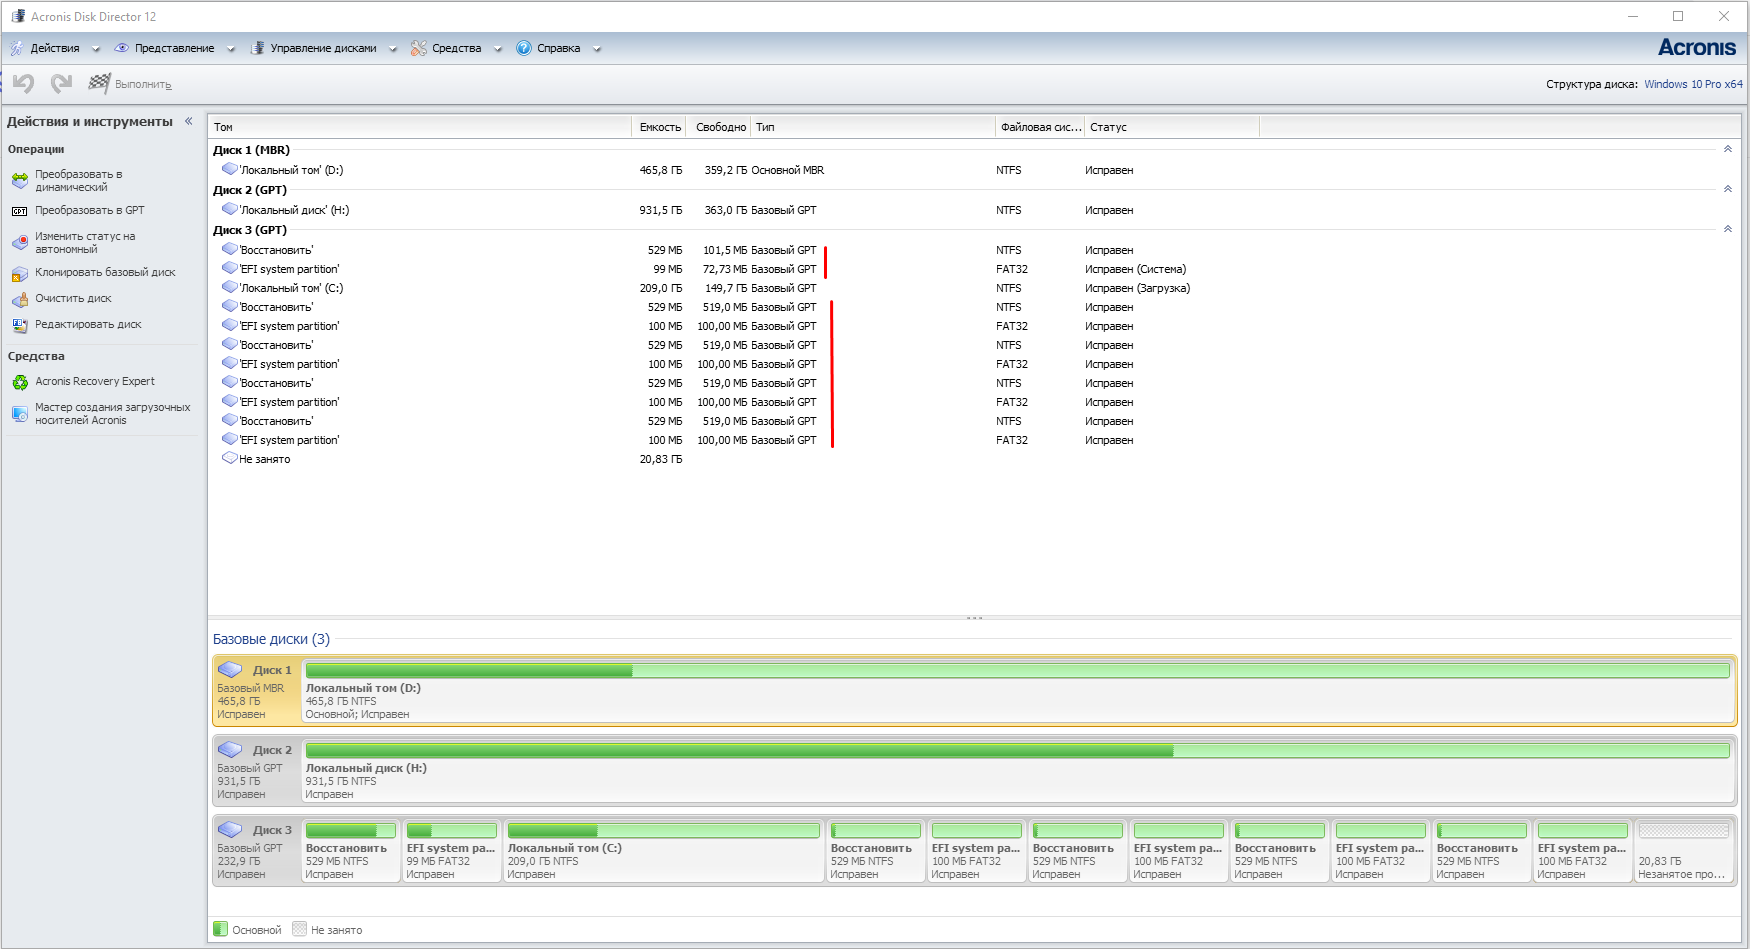
Task: Sort by the Емкость column header
Action: 660,127
